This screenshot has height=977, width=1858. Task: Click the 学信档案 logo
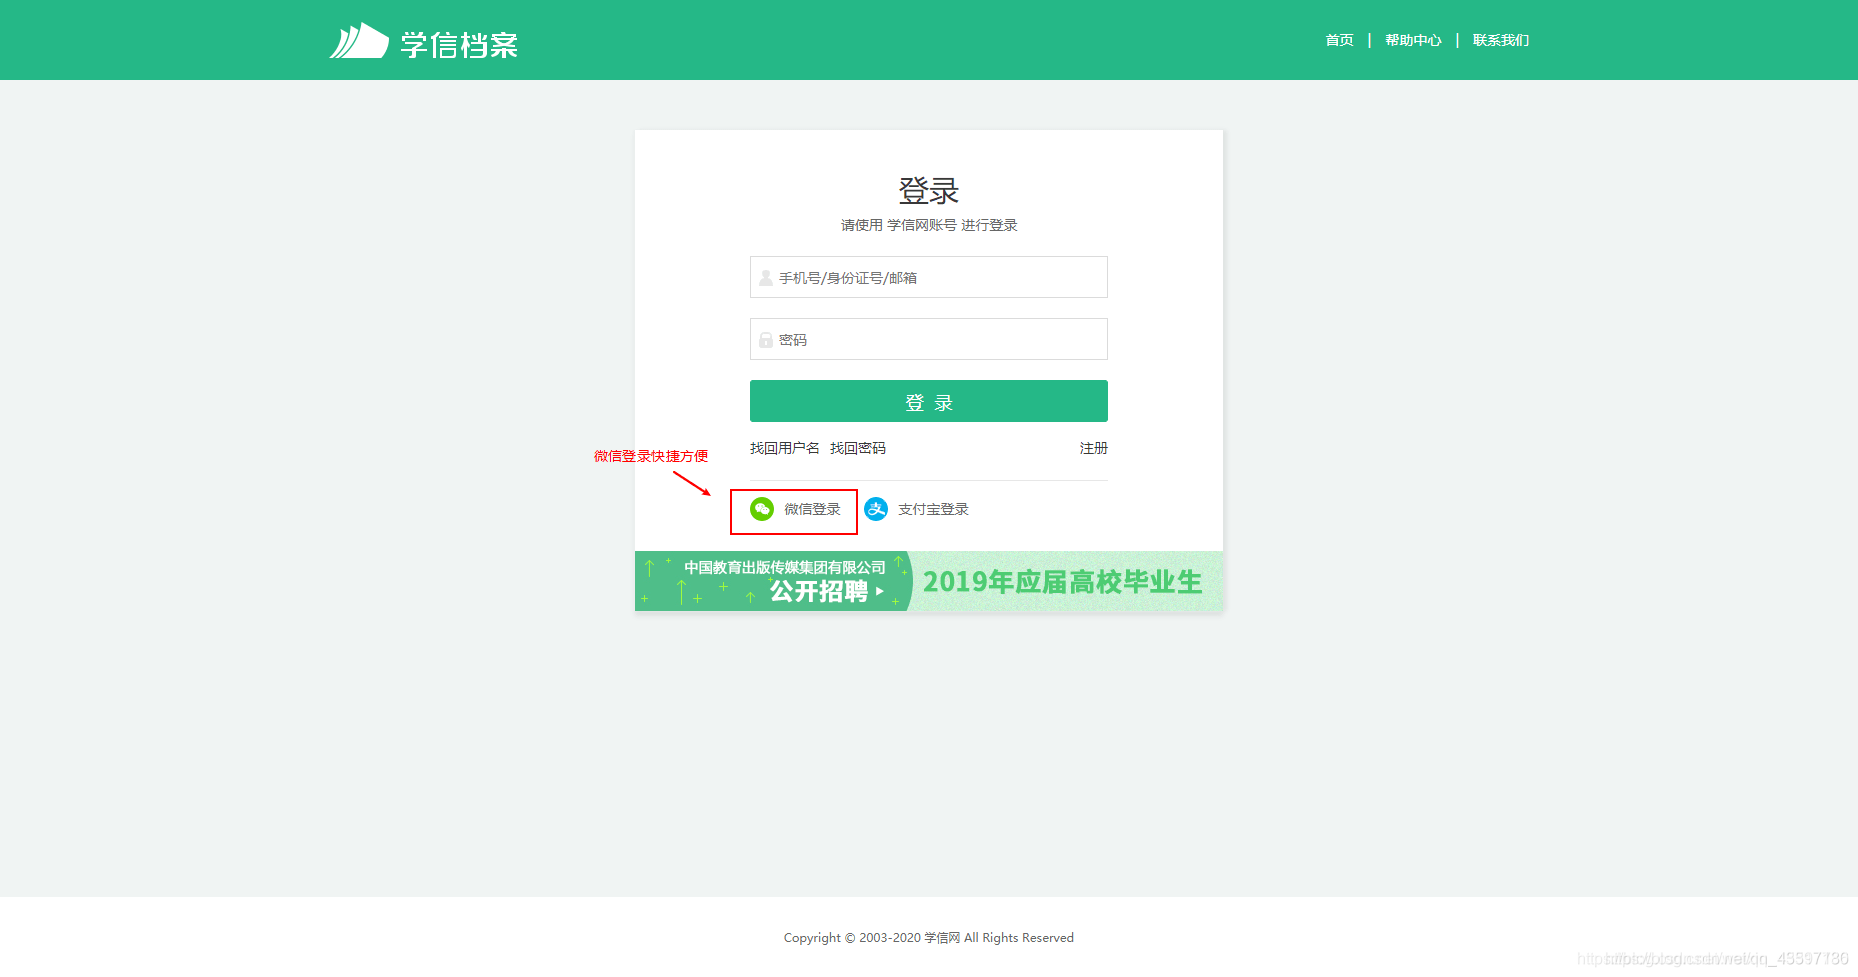[x=424, y=40]
